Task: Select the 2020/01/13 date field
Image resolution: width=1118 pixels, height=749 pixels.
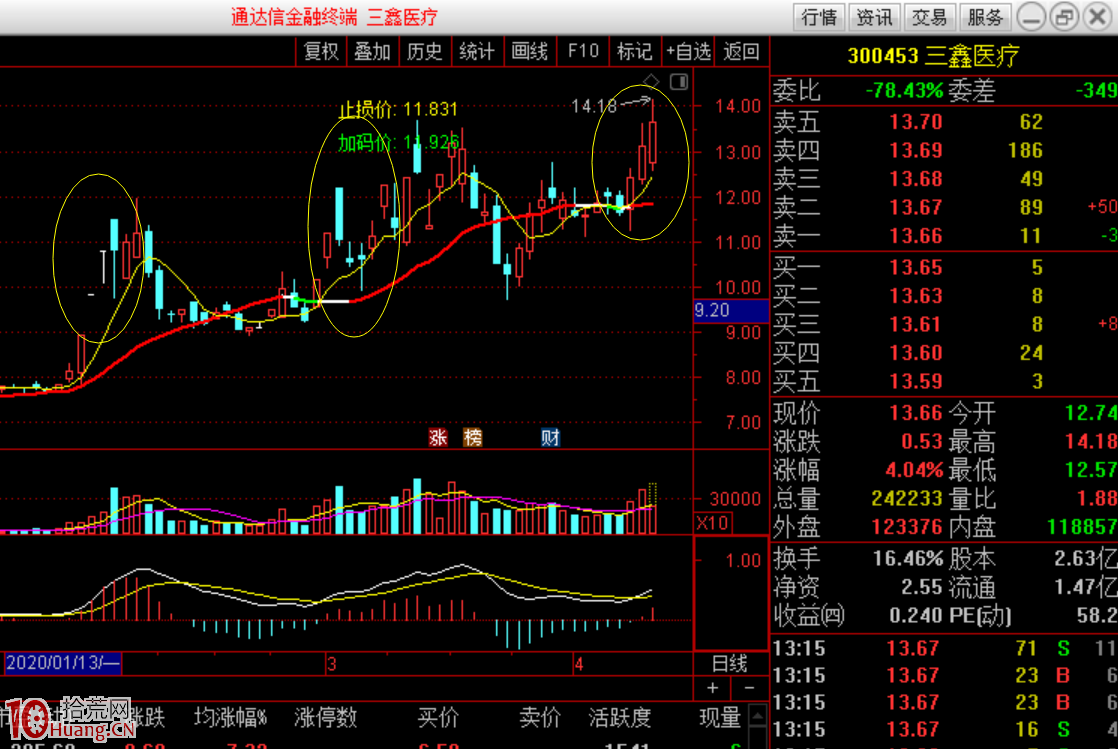Action: (63, 663)
